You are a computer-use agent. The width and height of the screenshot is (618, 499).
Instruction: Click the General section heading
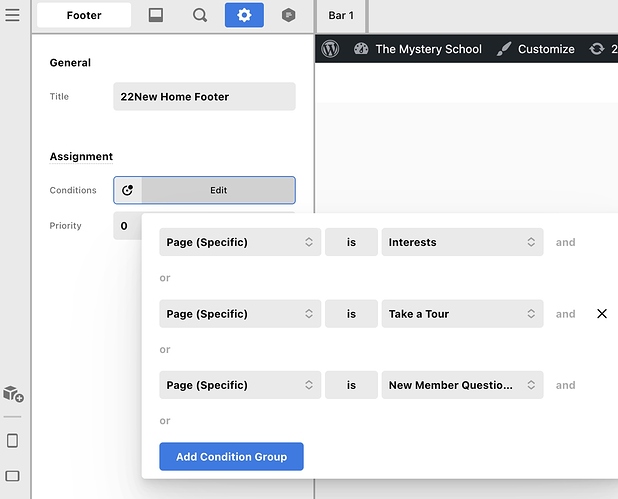70,63
